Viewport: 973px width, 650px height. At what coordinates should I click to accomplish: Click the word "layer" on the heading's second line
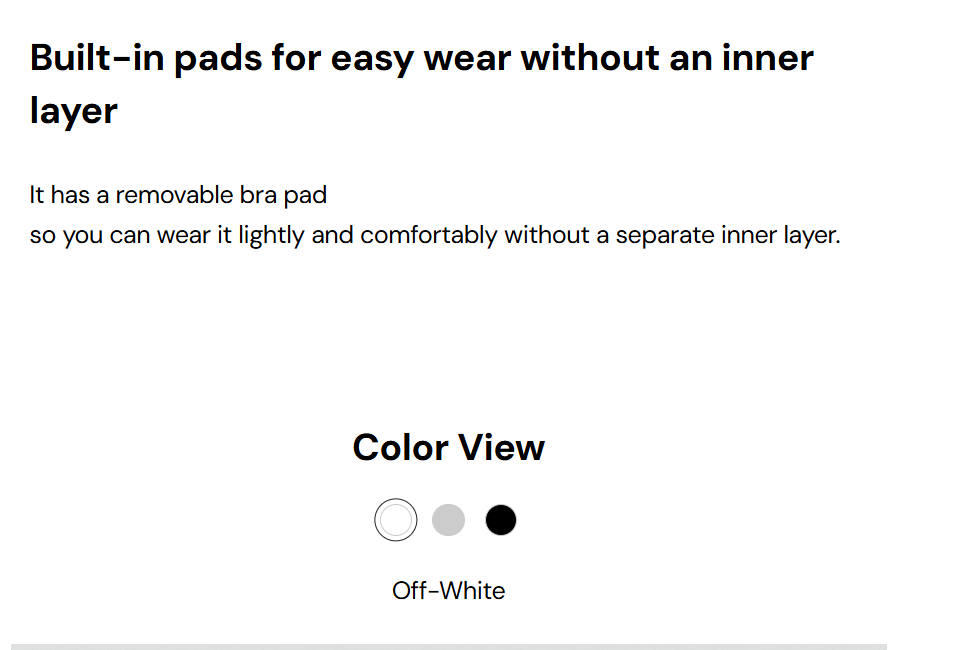click(74, 110)
